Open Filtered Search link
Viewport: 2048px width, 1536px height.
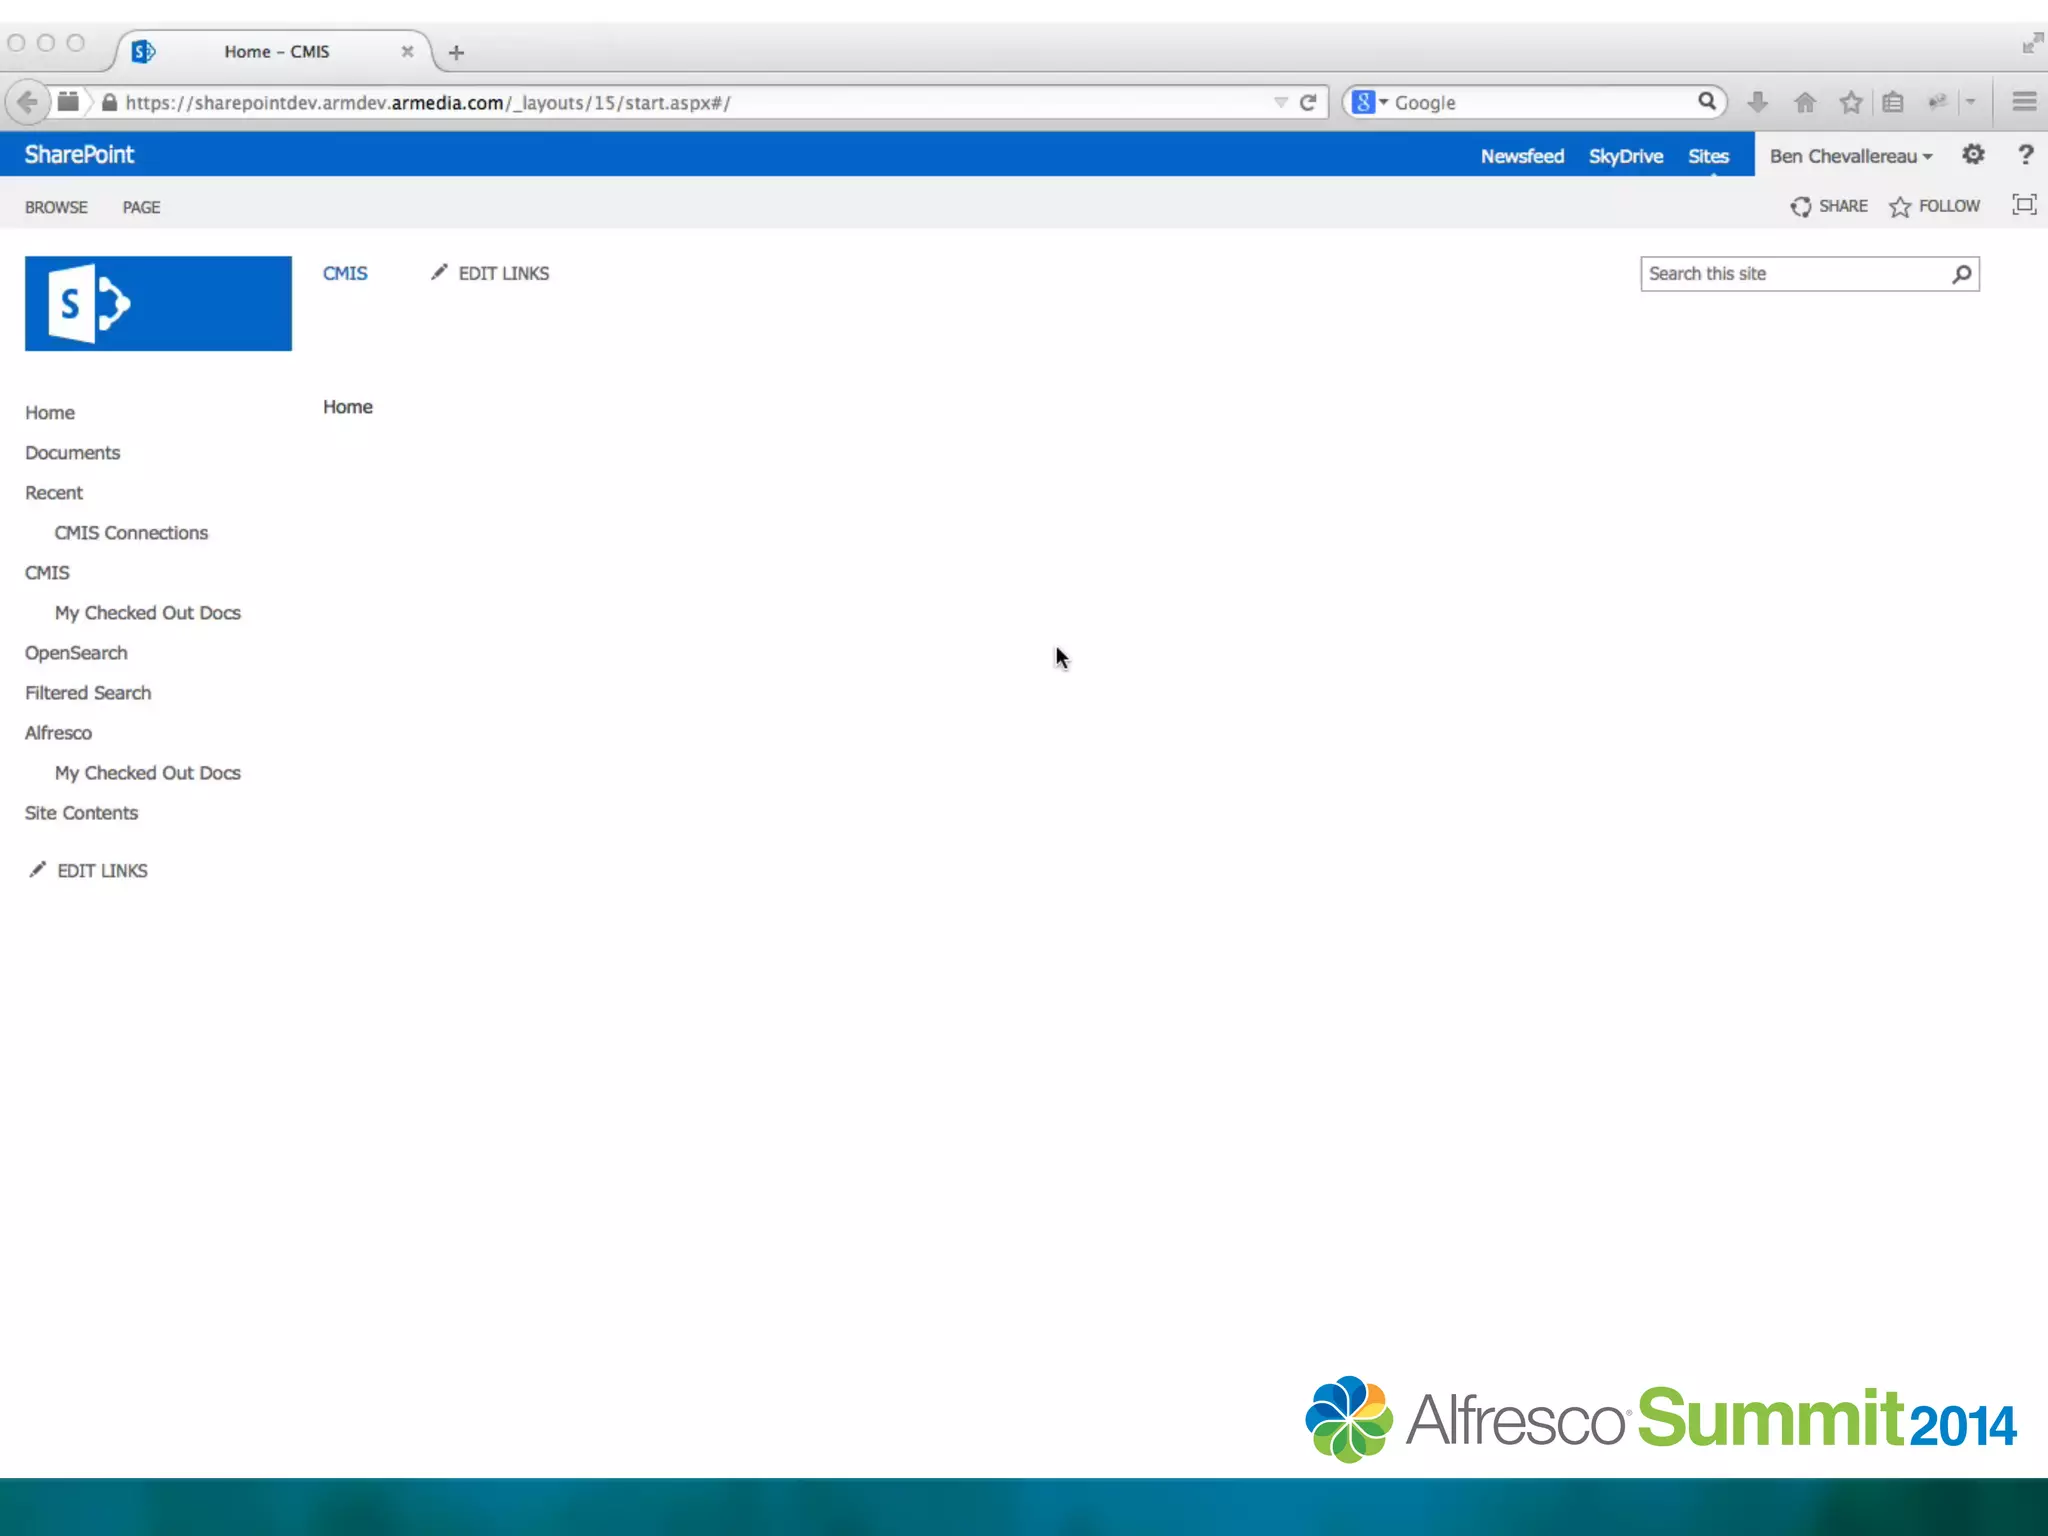(x=88, y=692)
